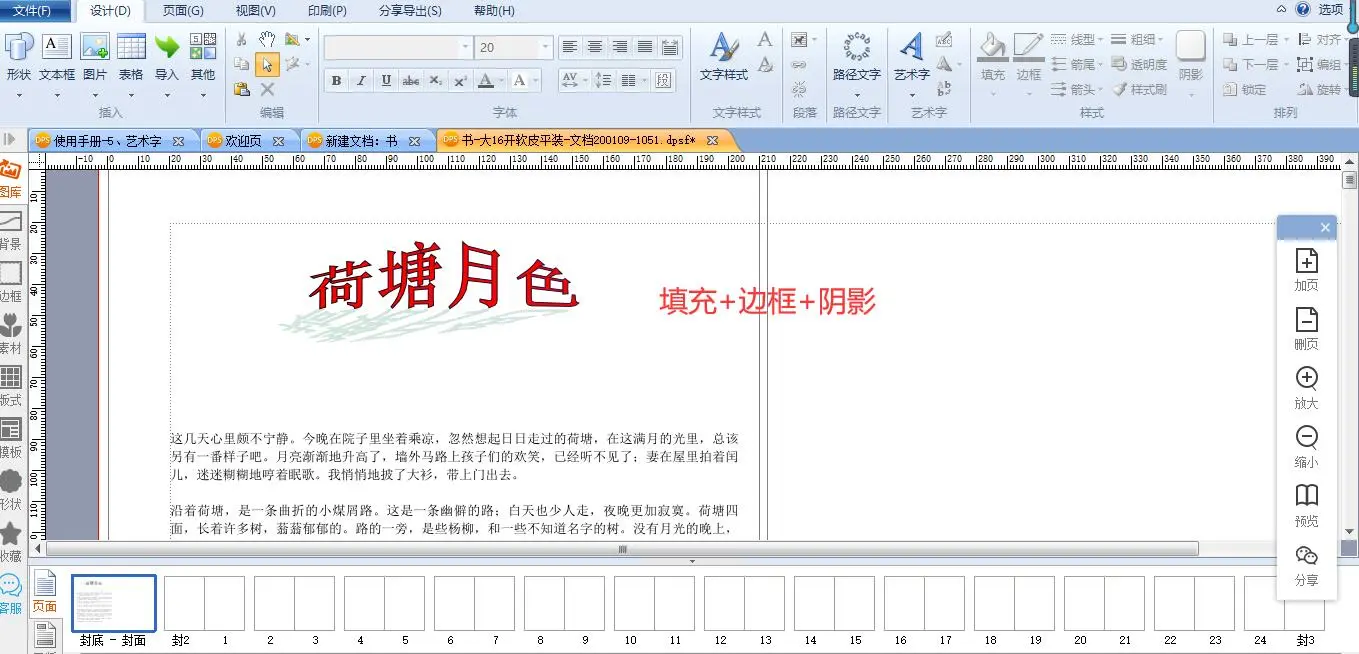1359x654 pixels.
Task: Open 文字样式 text style
Action: (x=724, y=57)
